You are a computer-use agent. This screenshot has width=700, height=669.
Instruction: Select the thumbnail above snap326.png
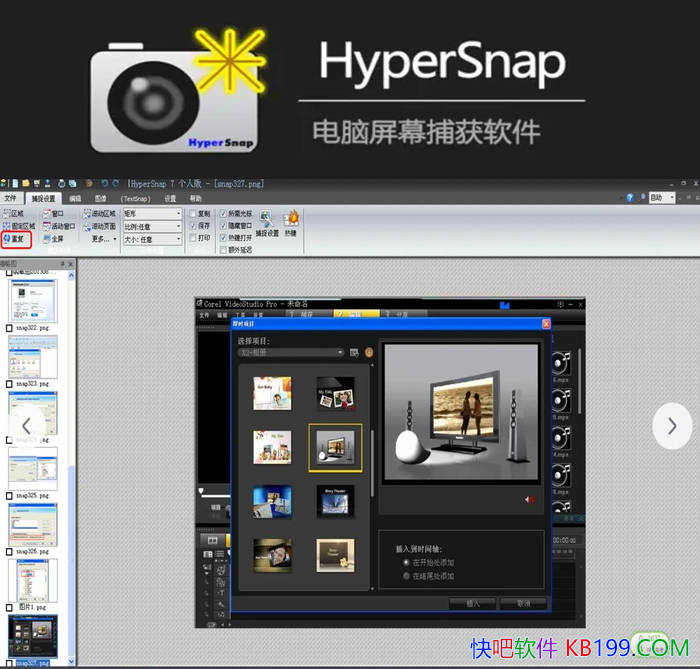(33, 524)
